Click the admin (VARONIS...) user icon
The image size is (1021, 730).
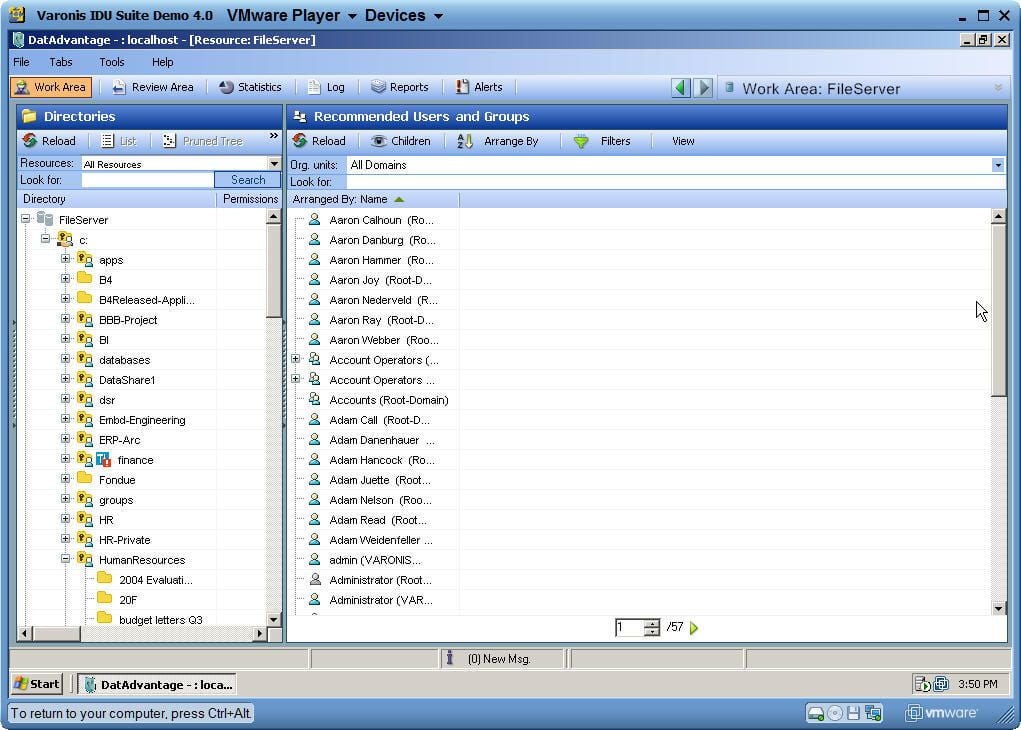pos(315,559)
